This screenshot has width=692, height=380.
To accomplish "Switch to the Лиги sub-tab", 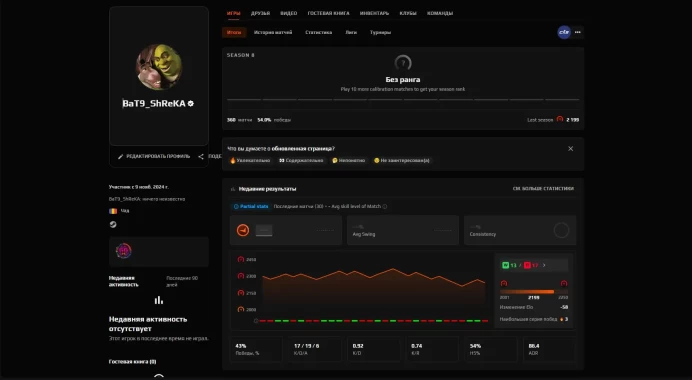I will click(351, 32).
